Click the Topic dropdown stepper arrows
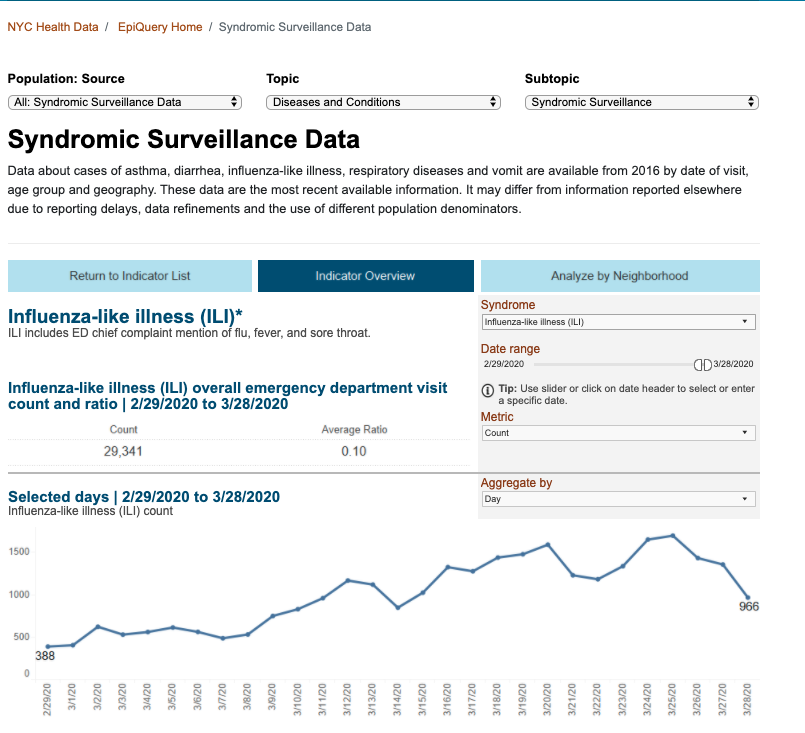This screenshot has width=805, height=733. click(493, 102)
